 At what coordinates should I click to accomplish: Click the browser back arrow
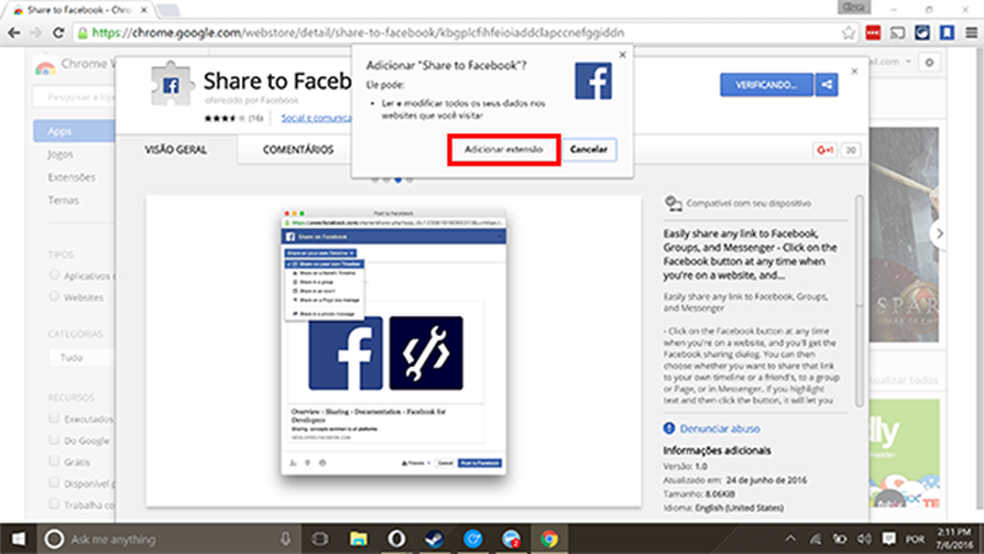14,33
